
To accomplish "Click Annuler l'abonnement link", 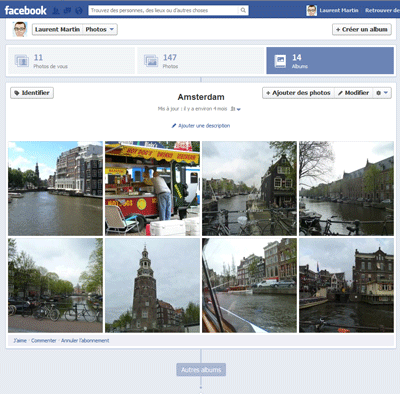I will (x=85, y=340).
